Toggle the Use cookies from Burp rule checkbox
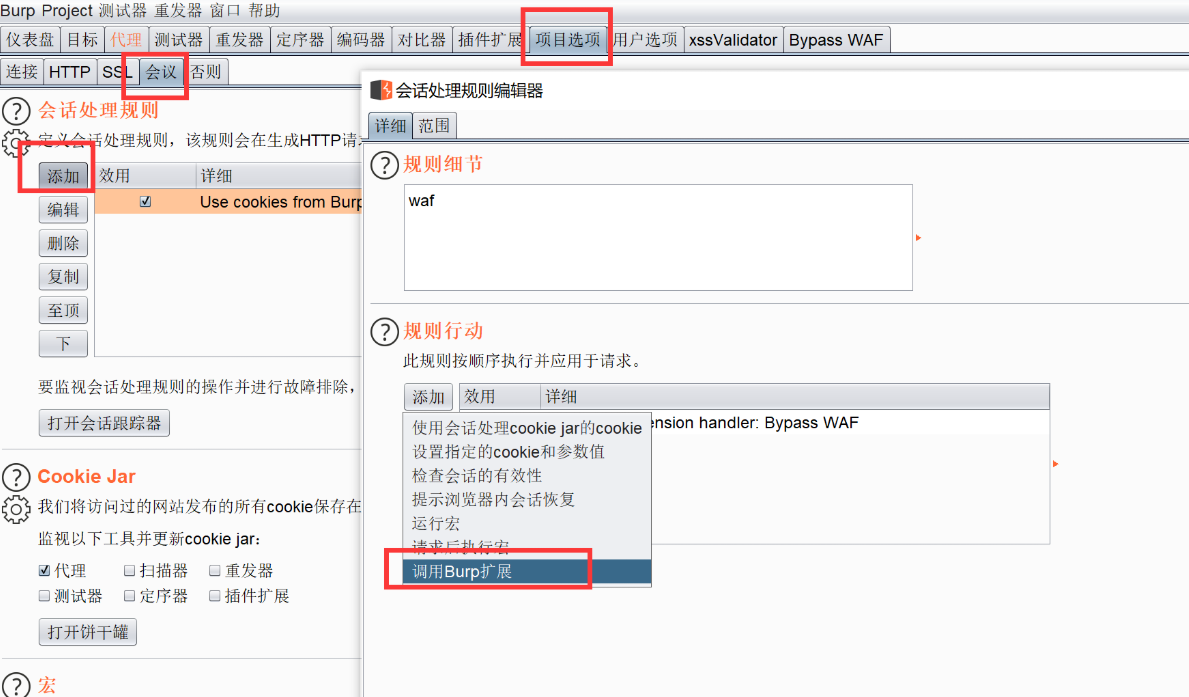 coord(146,202)
